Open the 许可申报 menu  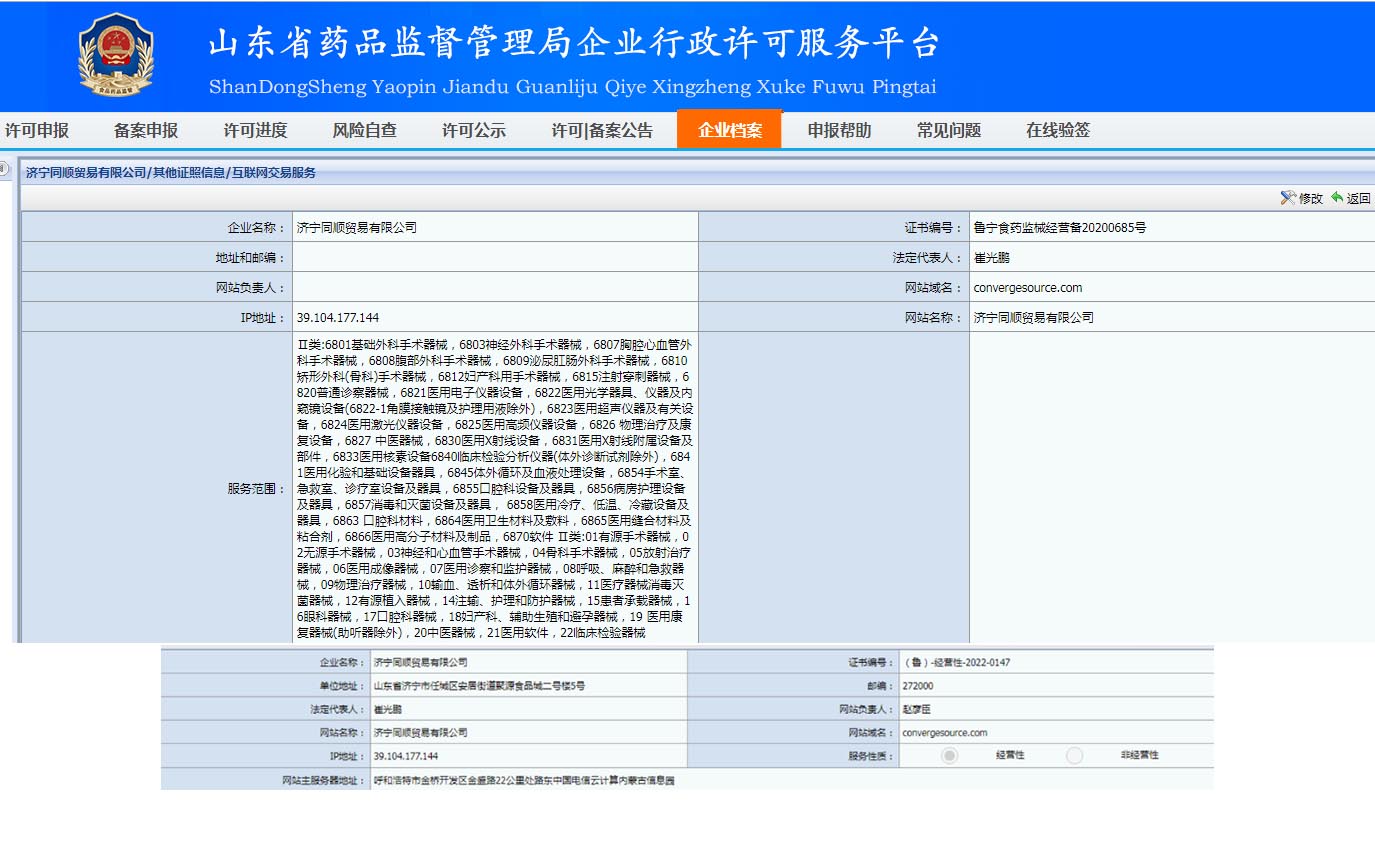point(37,130)
